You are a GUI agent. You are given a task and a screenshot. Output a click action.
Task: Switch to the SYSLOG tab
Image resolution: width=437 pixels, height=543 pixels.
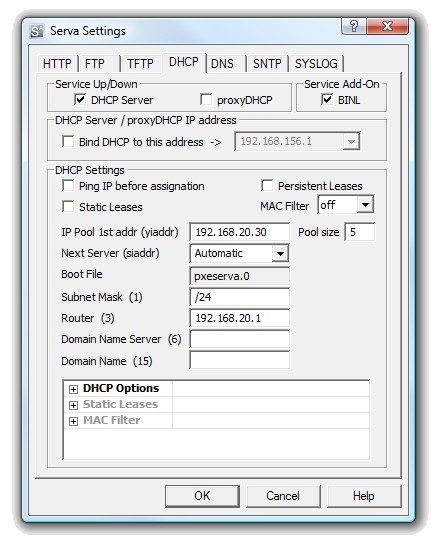(x=316, y=64)
